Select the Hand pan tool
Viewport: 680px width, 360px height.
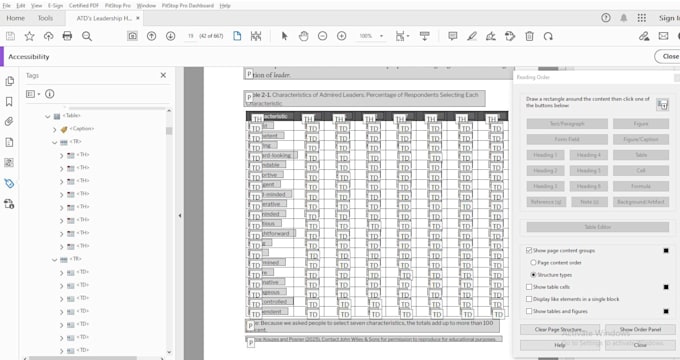pyautogui.click(x=304, y=36)
